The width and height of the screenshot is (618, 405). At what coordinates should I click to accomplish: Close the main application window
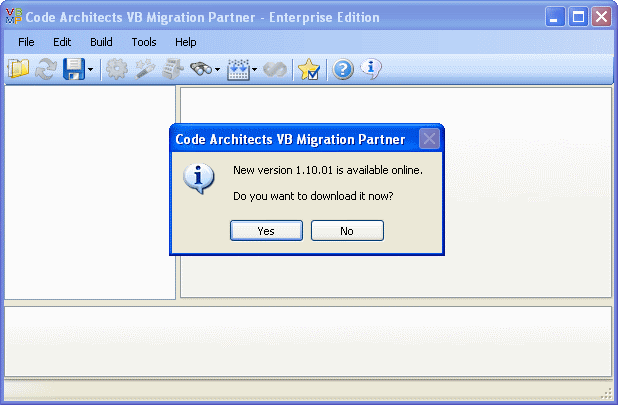pos(601,17)
